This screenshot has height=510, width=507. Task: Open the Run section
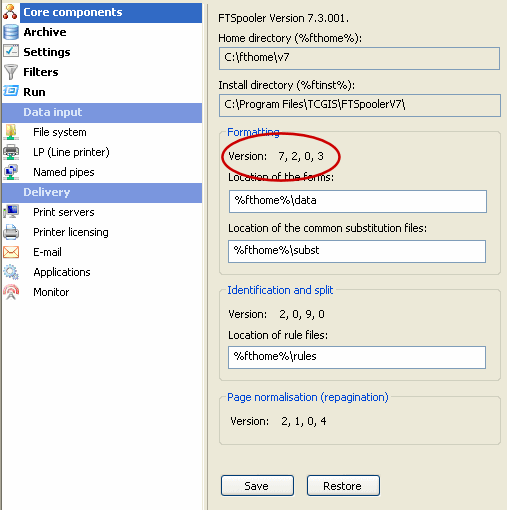click(34, 92)
